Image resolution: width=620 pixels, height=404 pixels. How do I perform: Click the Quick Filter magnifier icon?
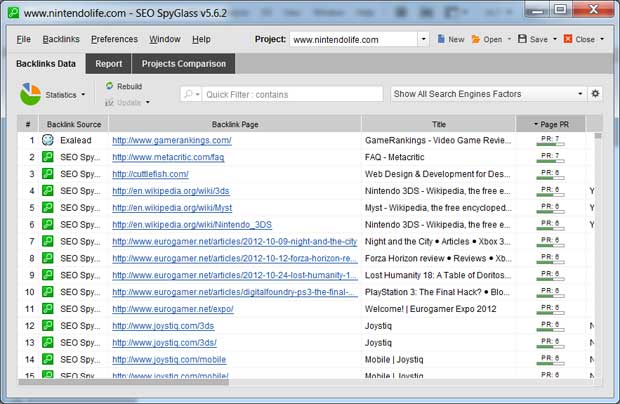pos(188,94)
